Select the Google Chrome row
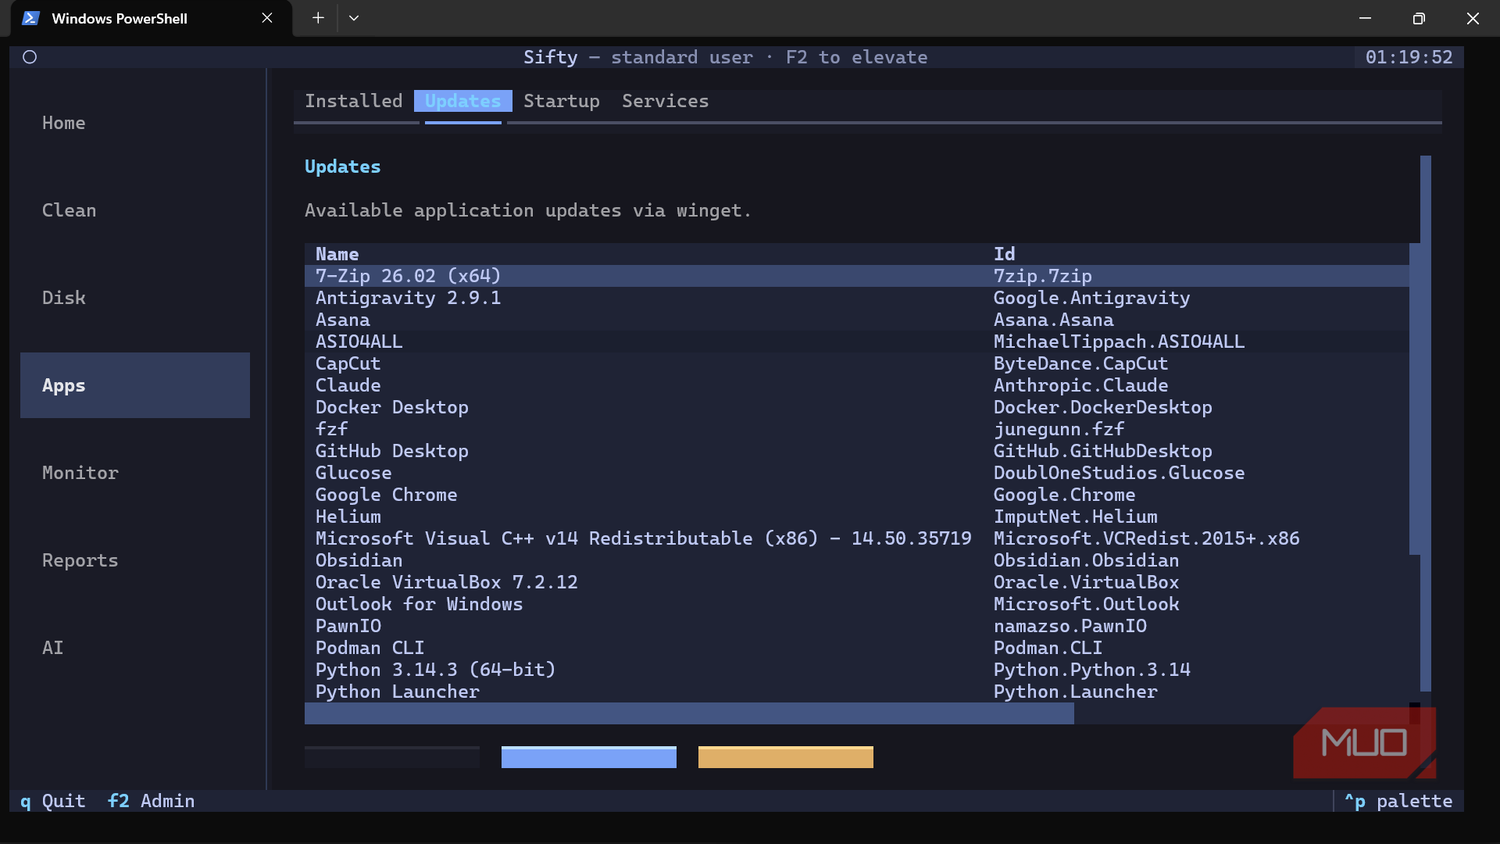The width and height of the screenshot is (1500, 844). [x=857, y=495]
